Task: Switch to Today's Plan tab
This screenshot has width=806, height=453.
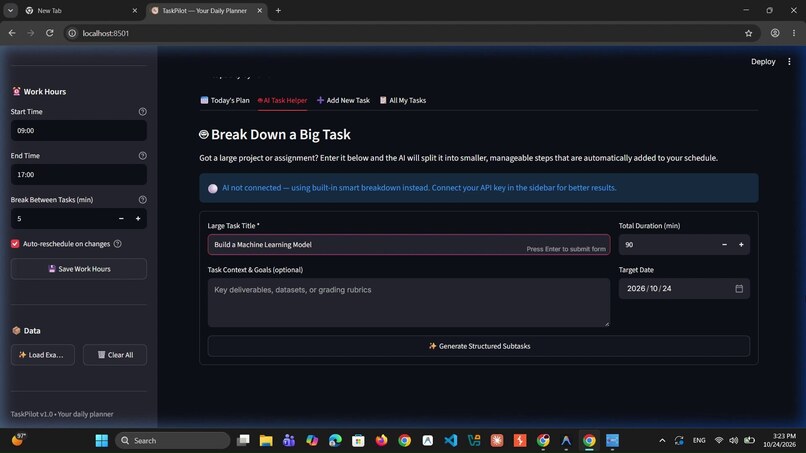Action: pyautogui.click(x=225, y=100)
